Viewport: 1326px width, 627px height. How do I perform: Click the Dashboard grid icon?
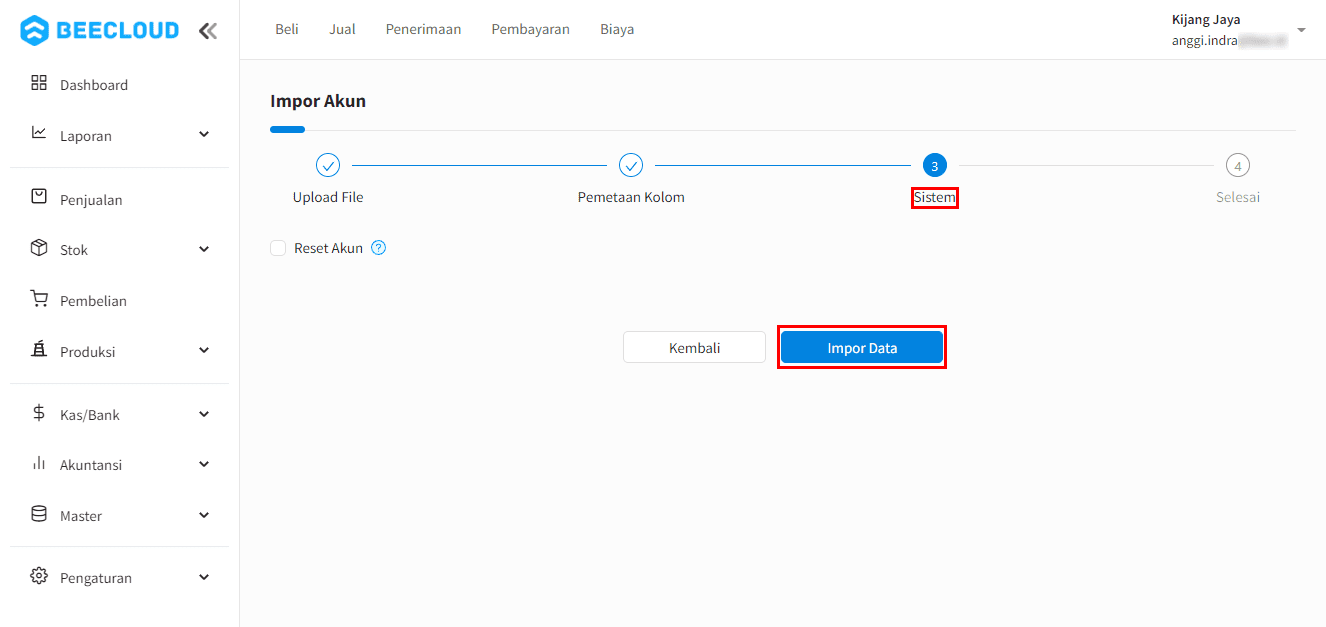coord(39,83)
